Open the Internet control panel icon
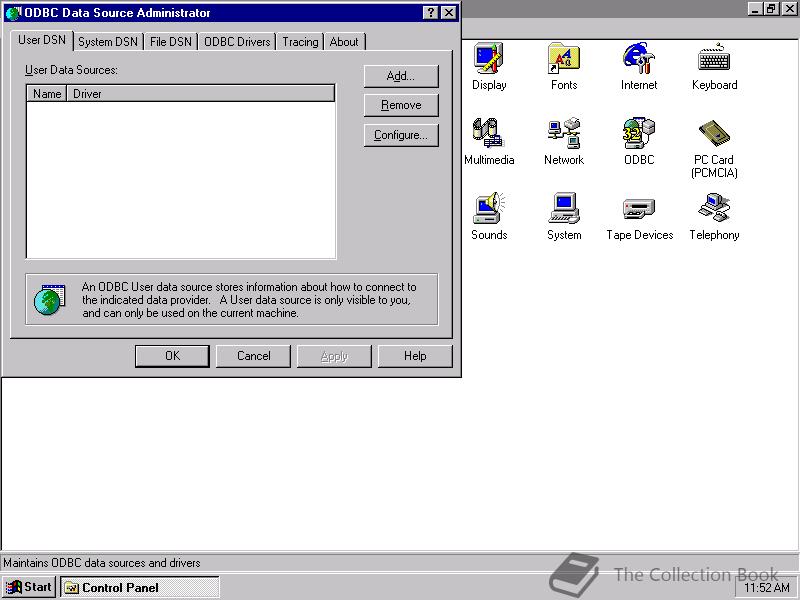 click(x=639, y=66)
